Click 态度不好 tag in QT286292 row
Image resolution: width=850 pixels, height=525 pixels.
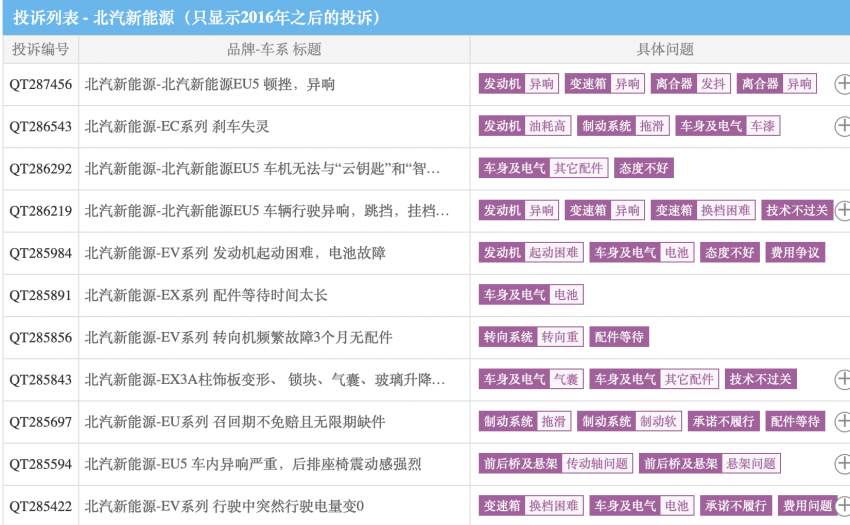click(x=643, y=168)
